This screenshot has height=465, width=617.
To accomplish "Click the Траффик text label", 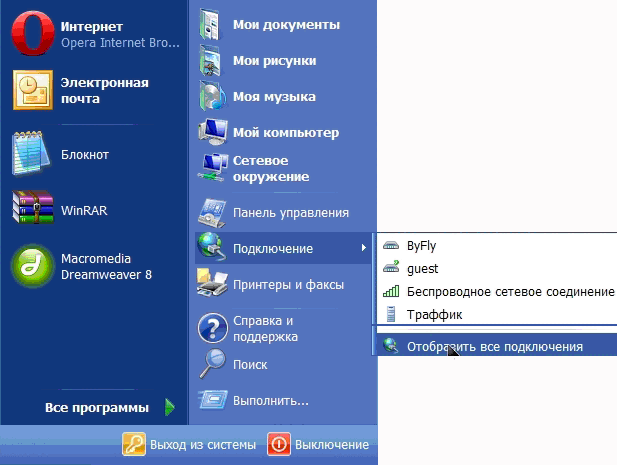I will [434, 315].
